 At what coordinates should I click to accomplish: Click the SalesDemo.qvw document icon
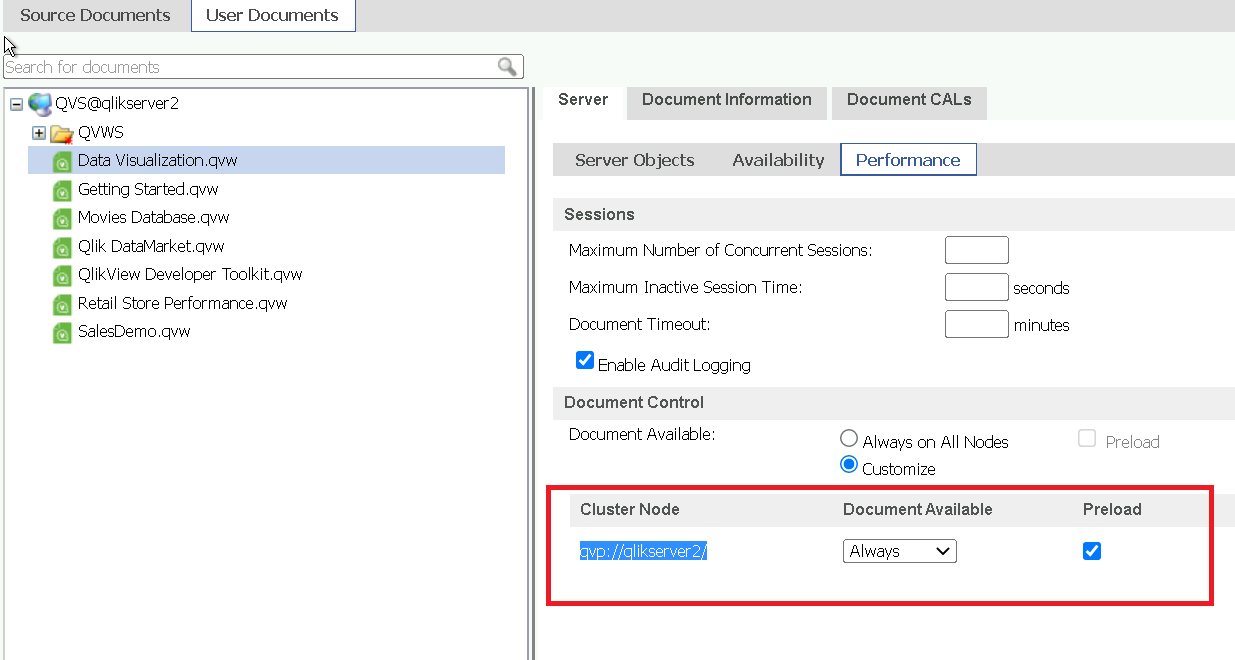[62, 332]
